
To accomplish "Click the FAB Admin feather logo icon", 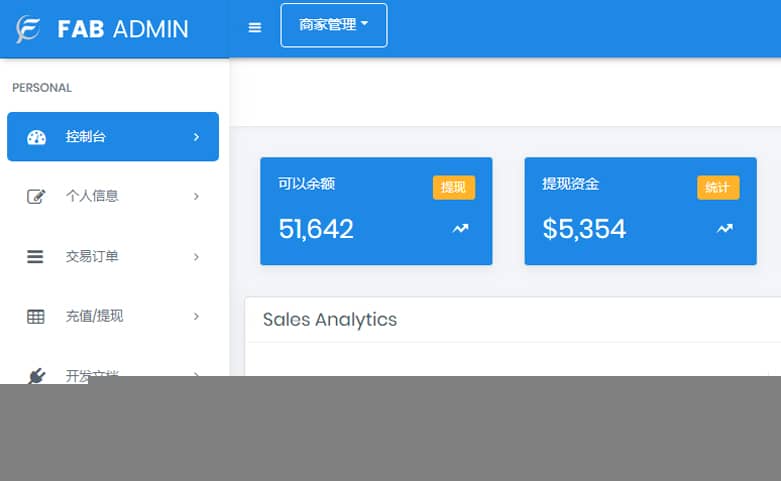I will [28, 29].
